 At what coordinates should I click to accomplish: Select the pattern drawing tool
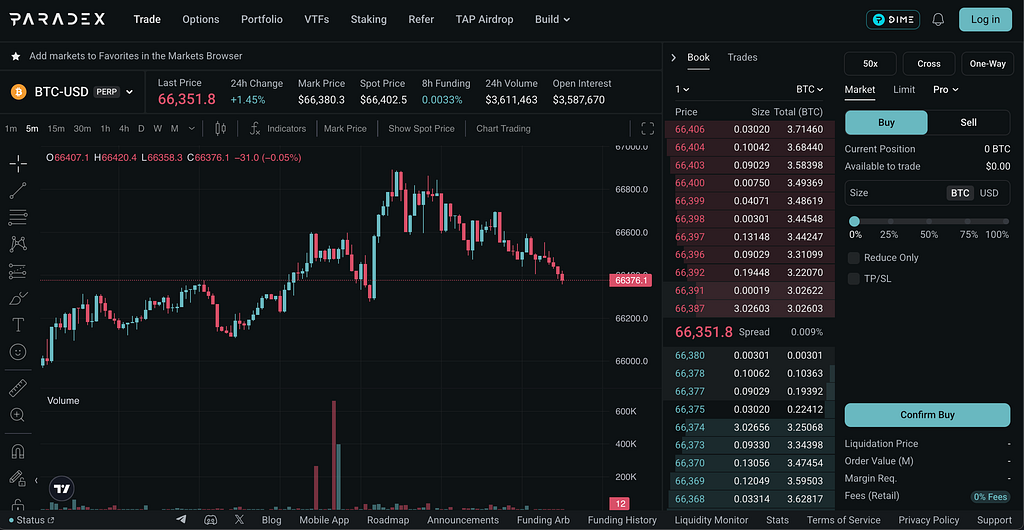(x=18, y=244)
